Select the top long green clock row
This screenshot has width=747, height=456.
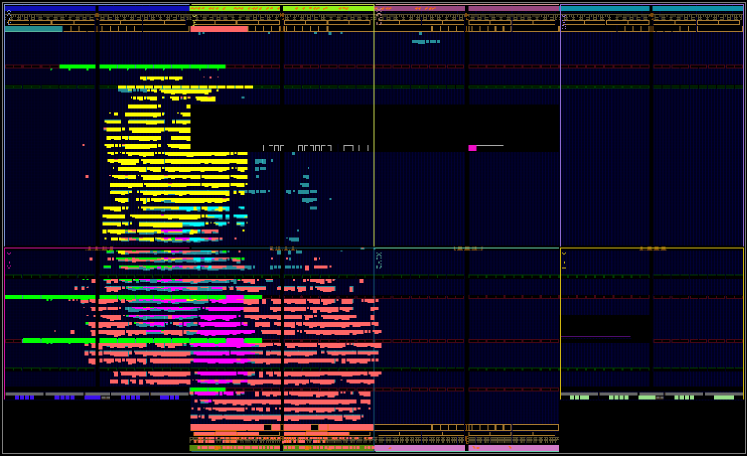tap(142, 67)
